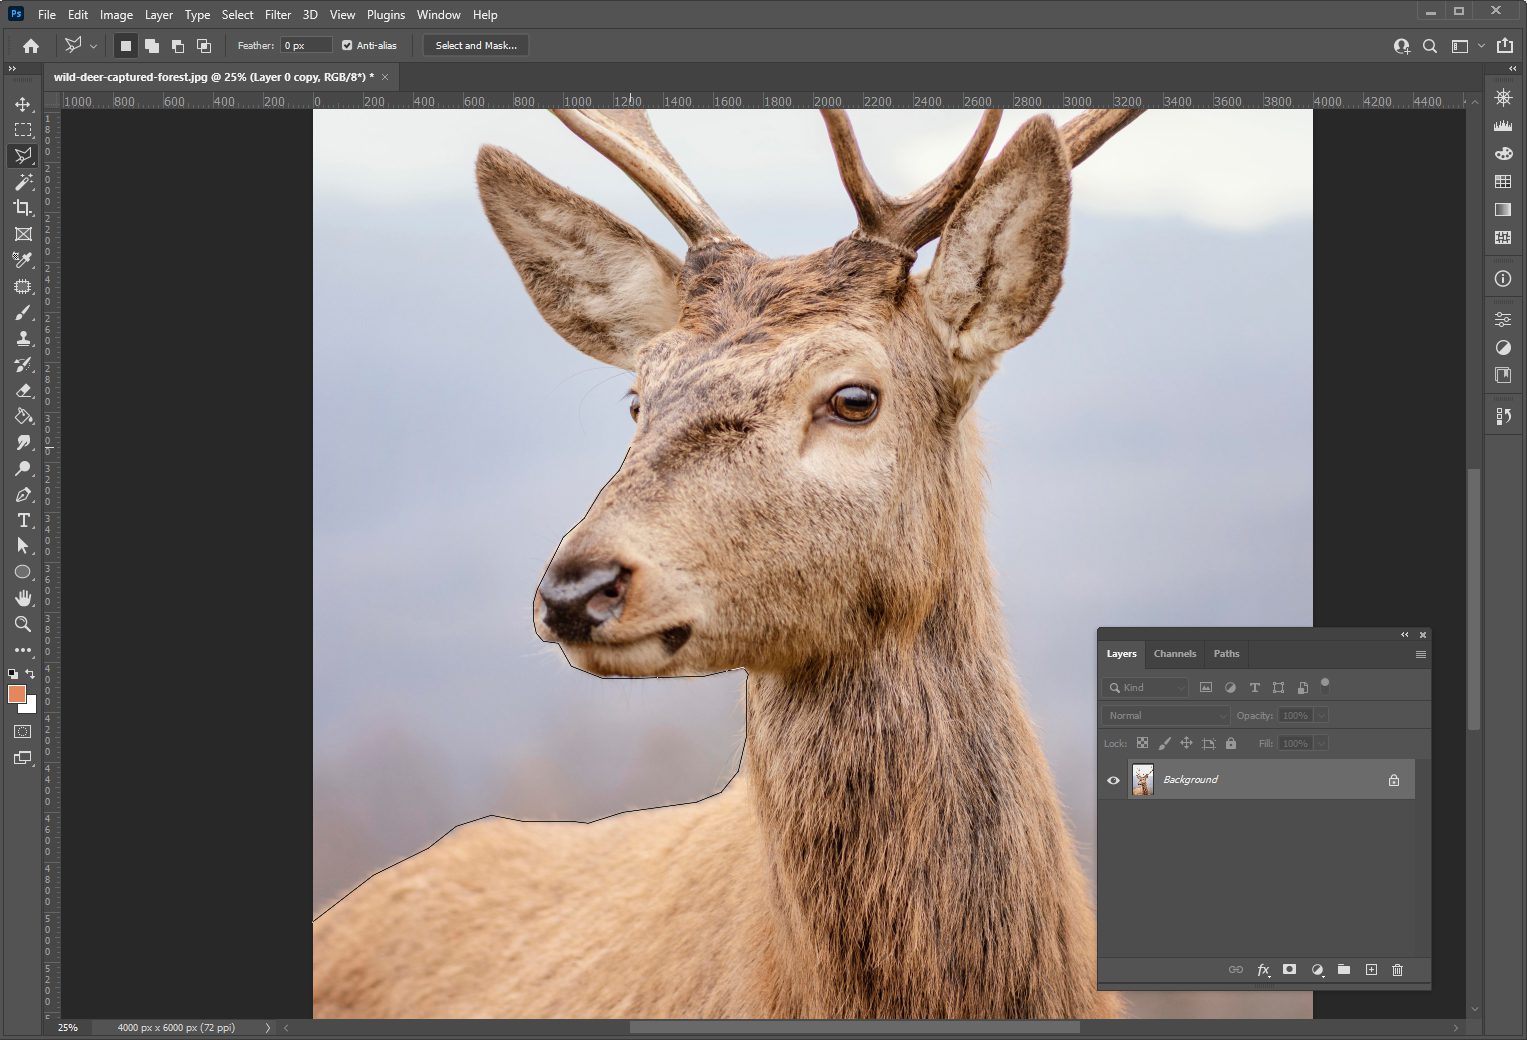This screenshot has width=1527, height=1040.
Task: Open the tool preset picker arrow
Action: pos(93,46)
